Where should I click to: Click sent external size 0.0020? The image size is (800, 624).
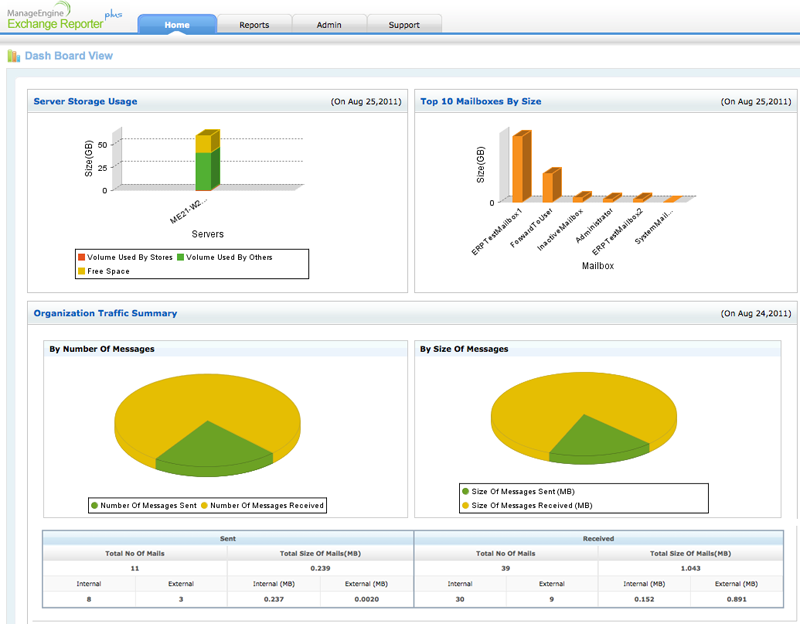(x=367, y=599)
